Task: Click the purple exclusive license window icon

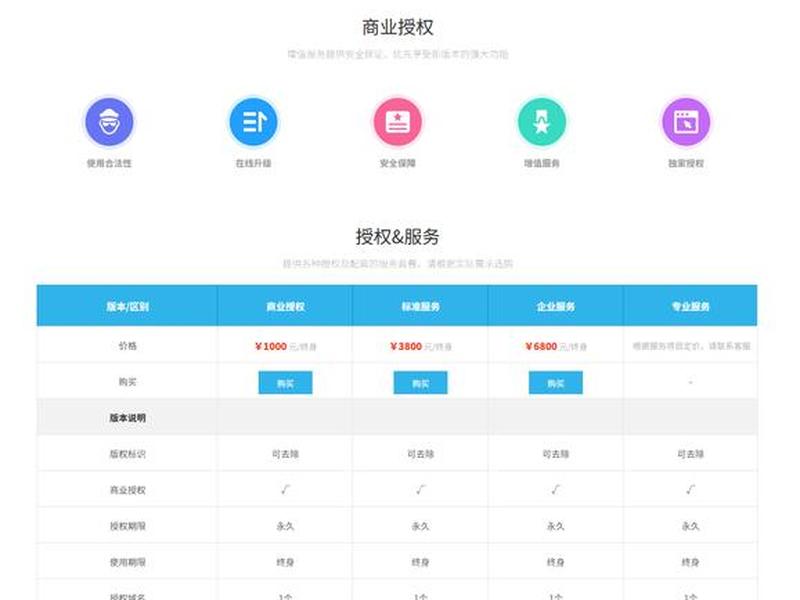Action: tap(686, 122)
